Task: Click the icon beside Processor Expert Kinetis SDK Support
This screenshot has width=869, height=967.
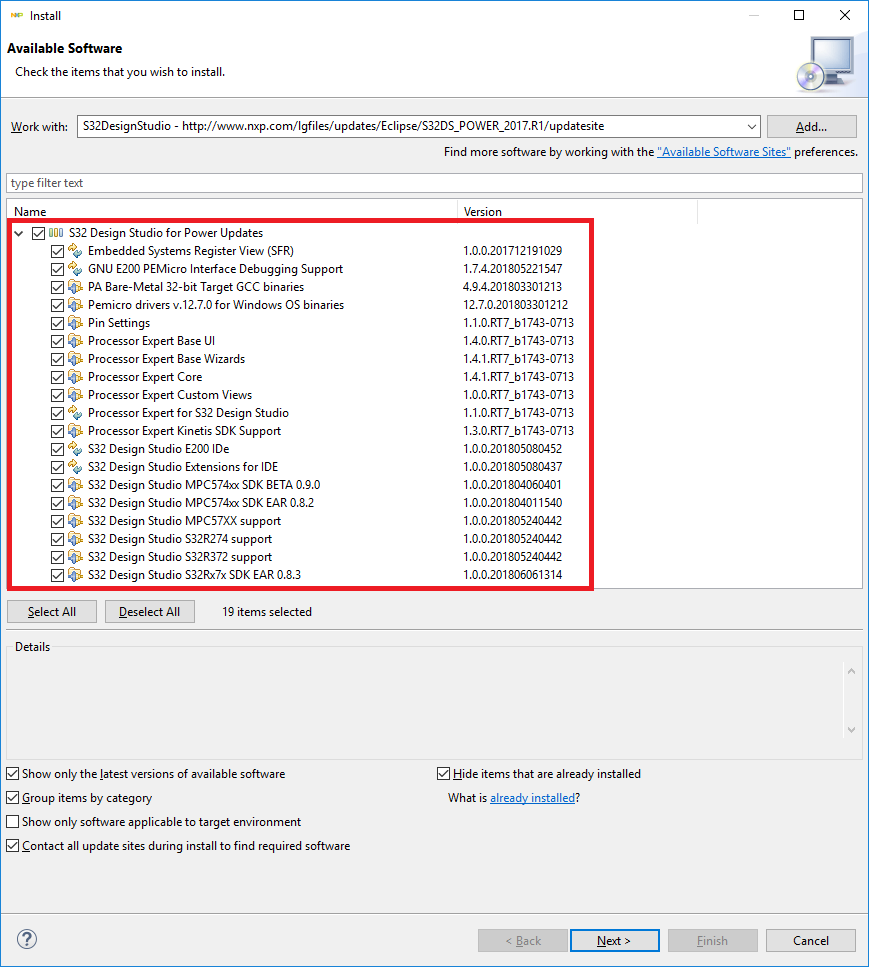Action: pos(75,431)
